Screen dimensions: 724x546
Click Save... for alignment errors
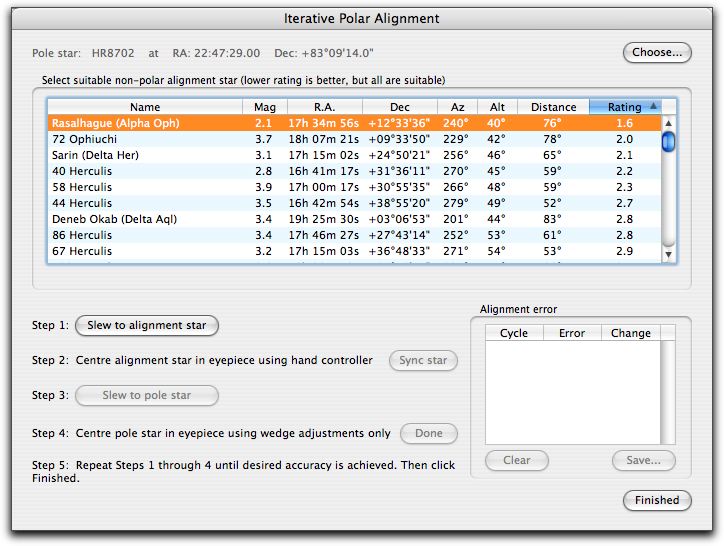pyautogui.click(x=643, y=461)
